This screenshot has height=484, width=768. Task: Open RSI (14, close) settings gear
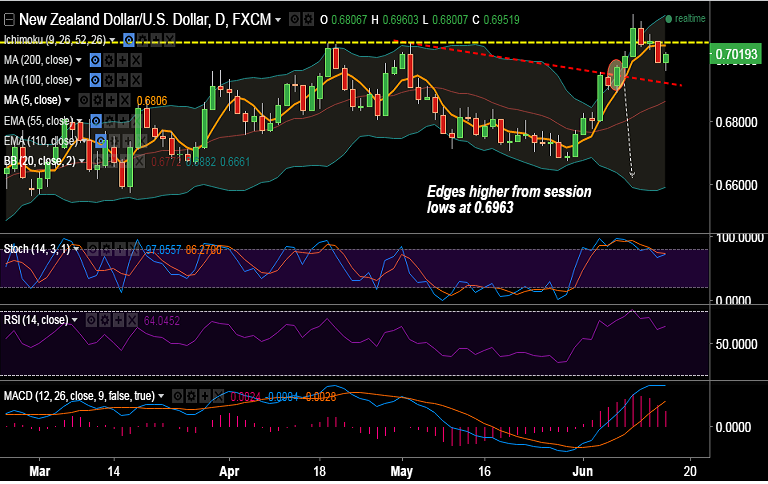[x=105, y=320]
